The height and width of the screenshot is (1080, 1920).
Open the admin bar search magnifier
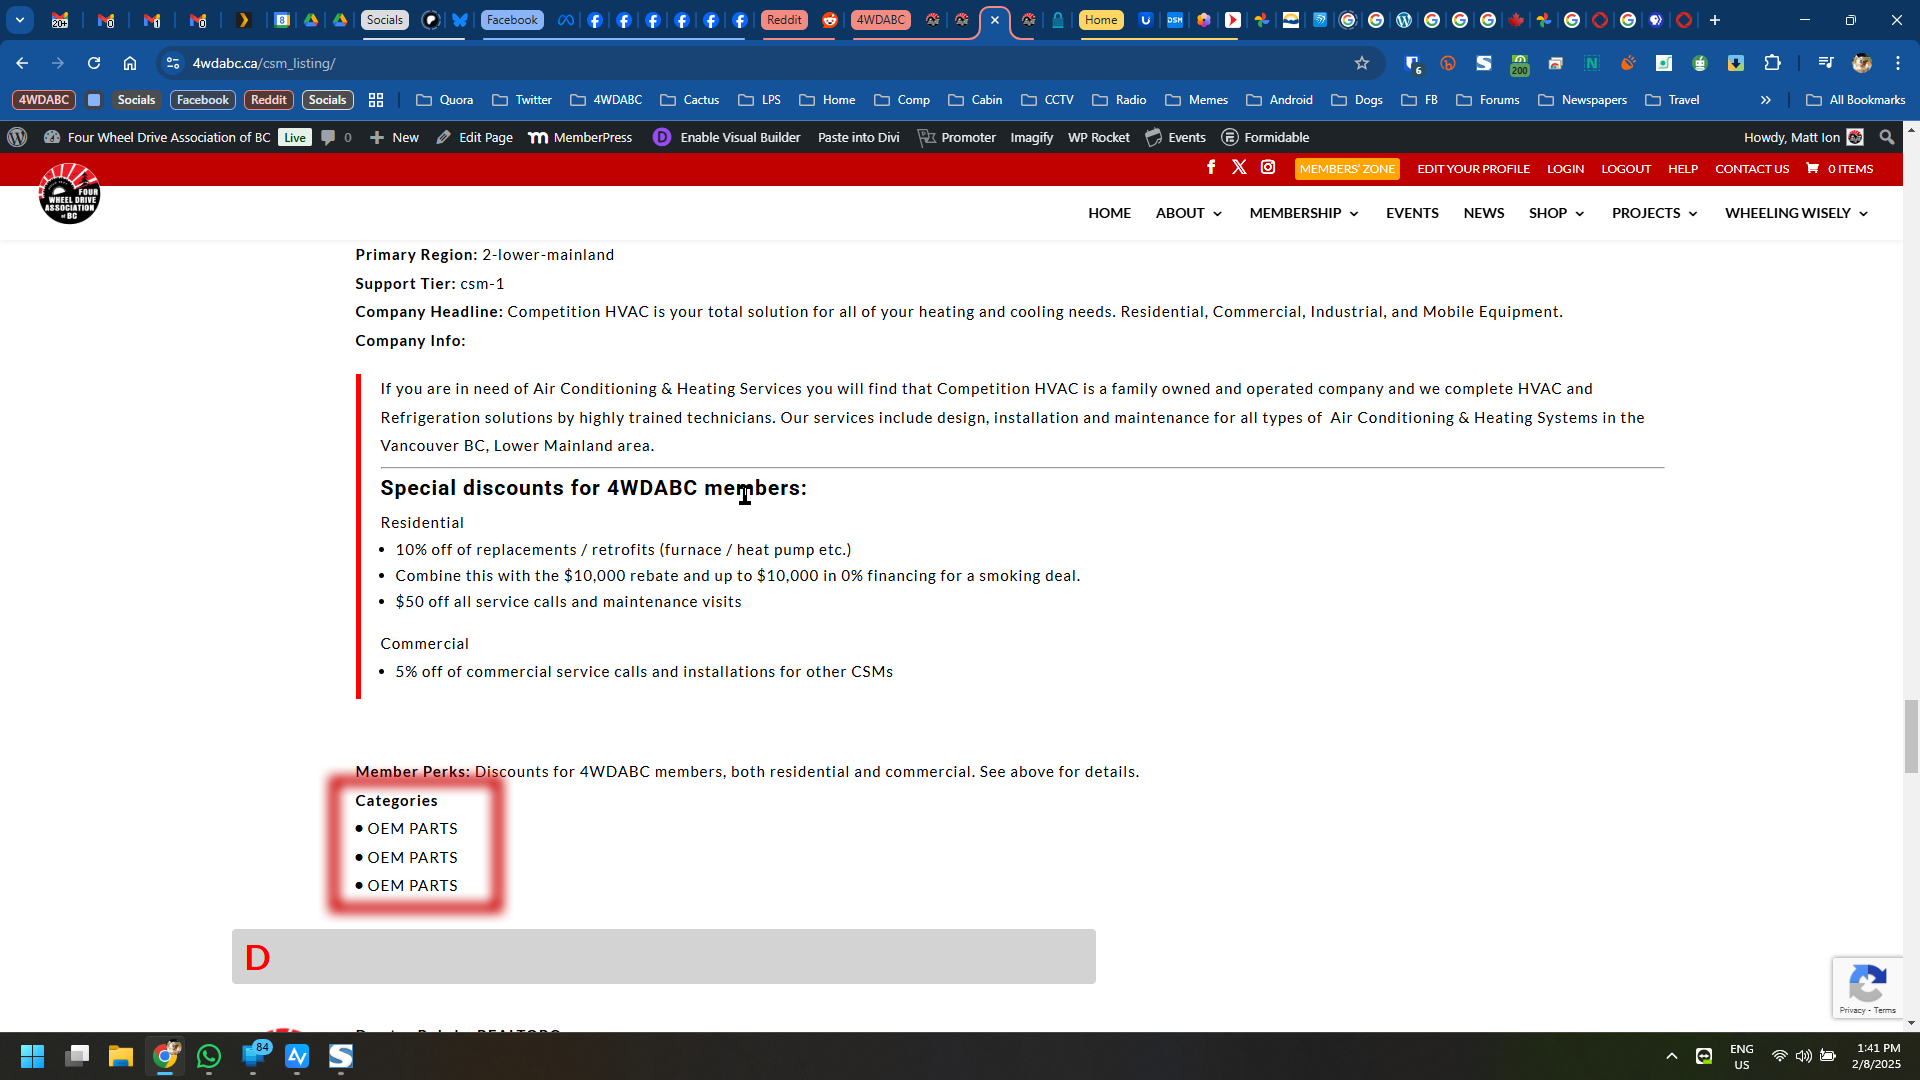coord(1886,137)
